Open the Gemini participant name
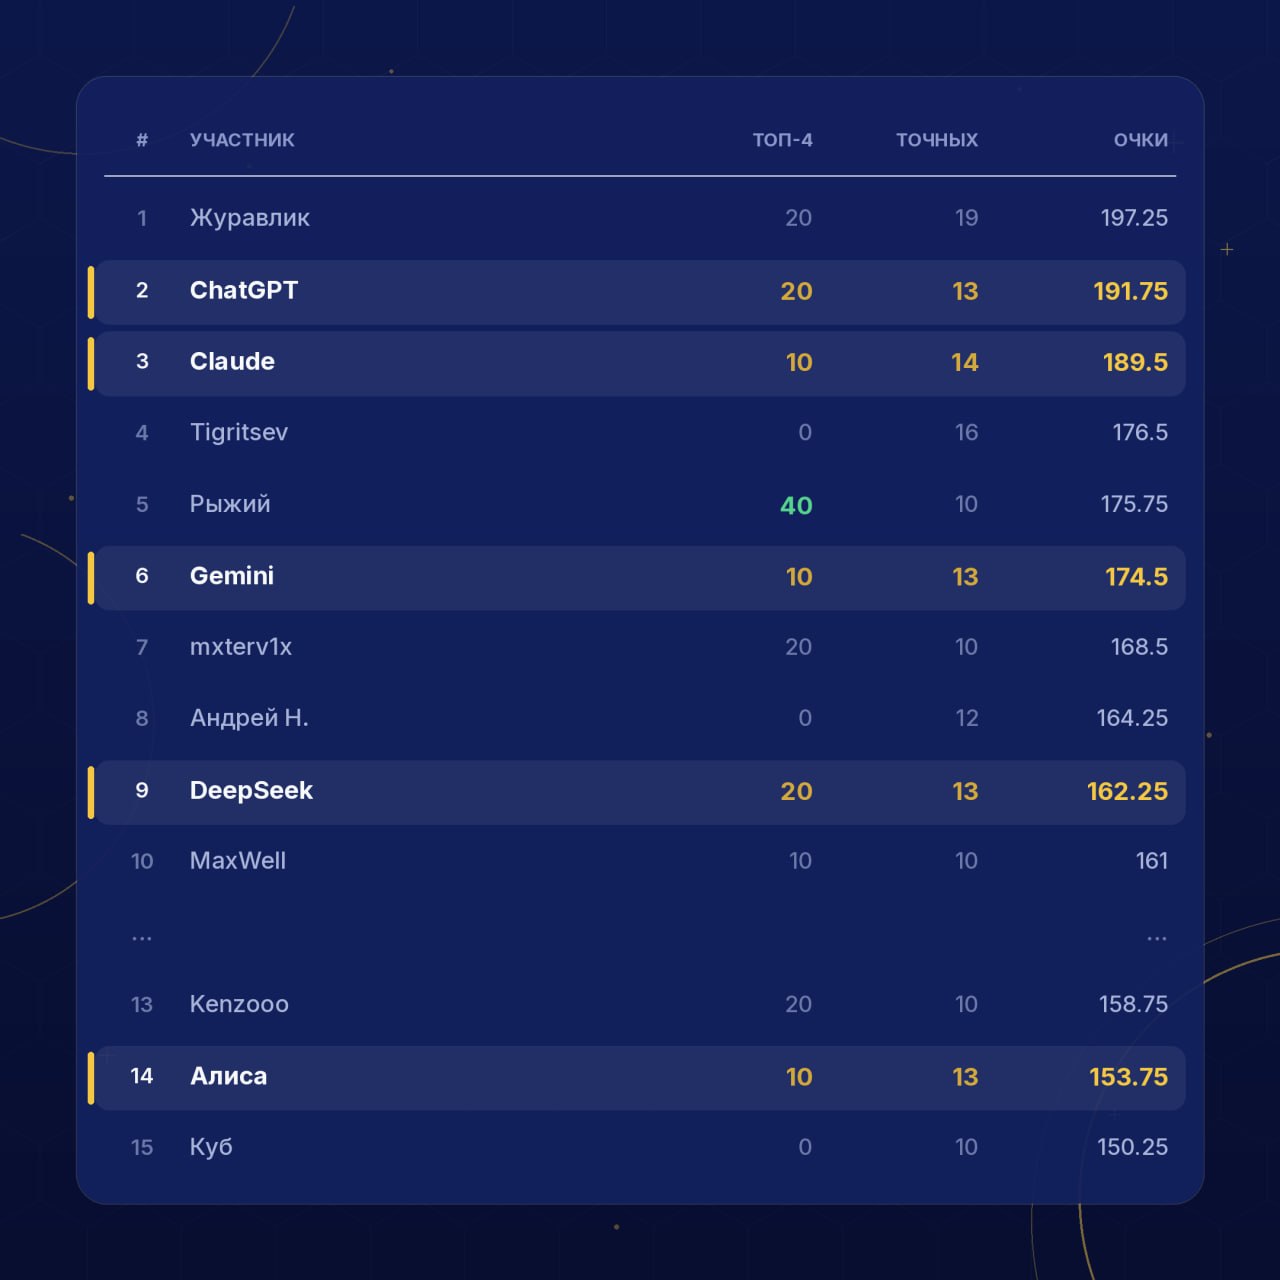The image size is (1280, 1280). [232, 576]
